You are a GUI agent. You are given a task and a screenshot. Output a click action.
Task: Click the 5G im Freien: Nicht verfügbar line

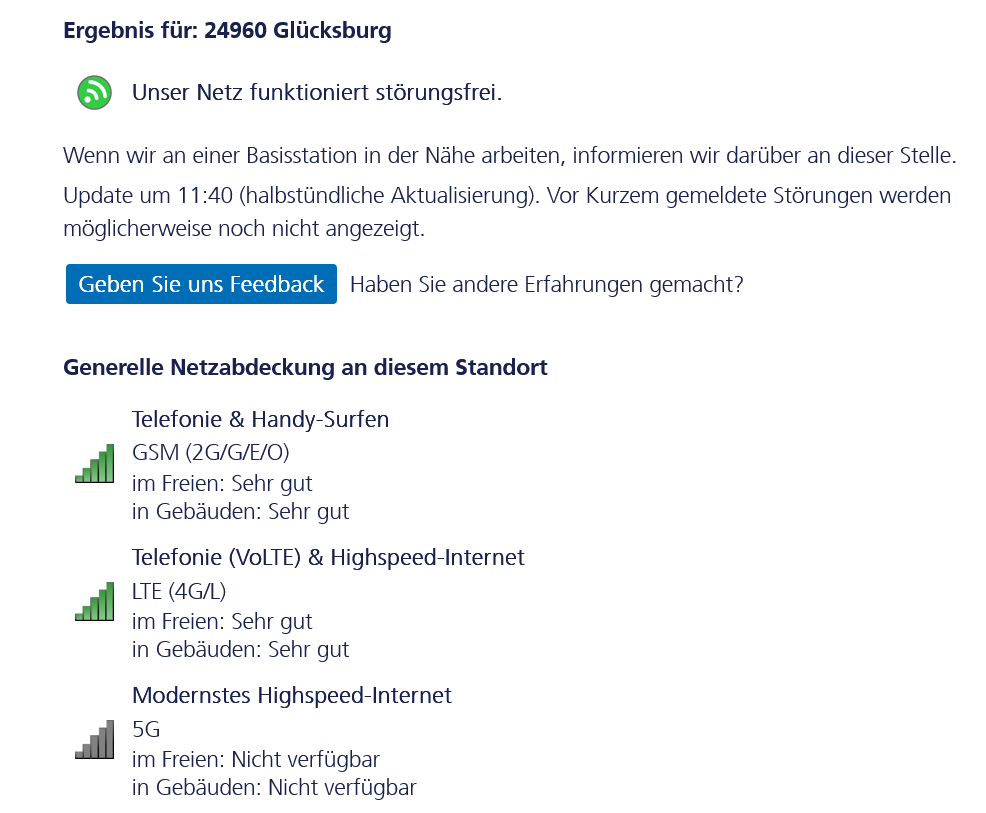(x=256, y=760)
